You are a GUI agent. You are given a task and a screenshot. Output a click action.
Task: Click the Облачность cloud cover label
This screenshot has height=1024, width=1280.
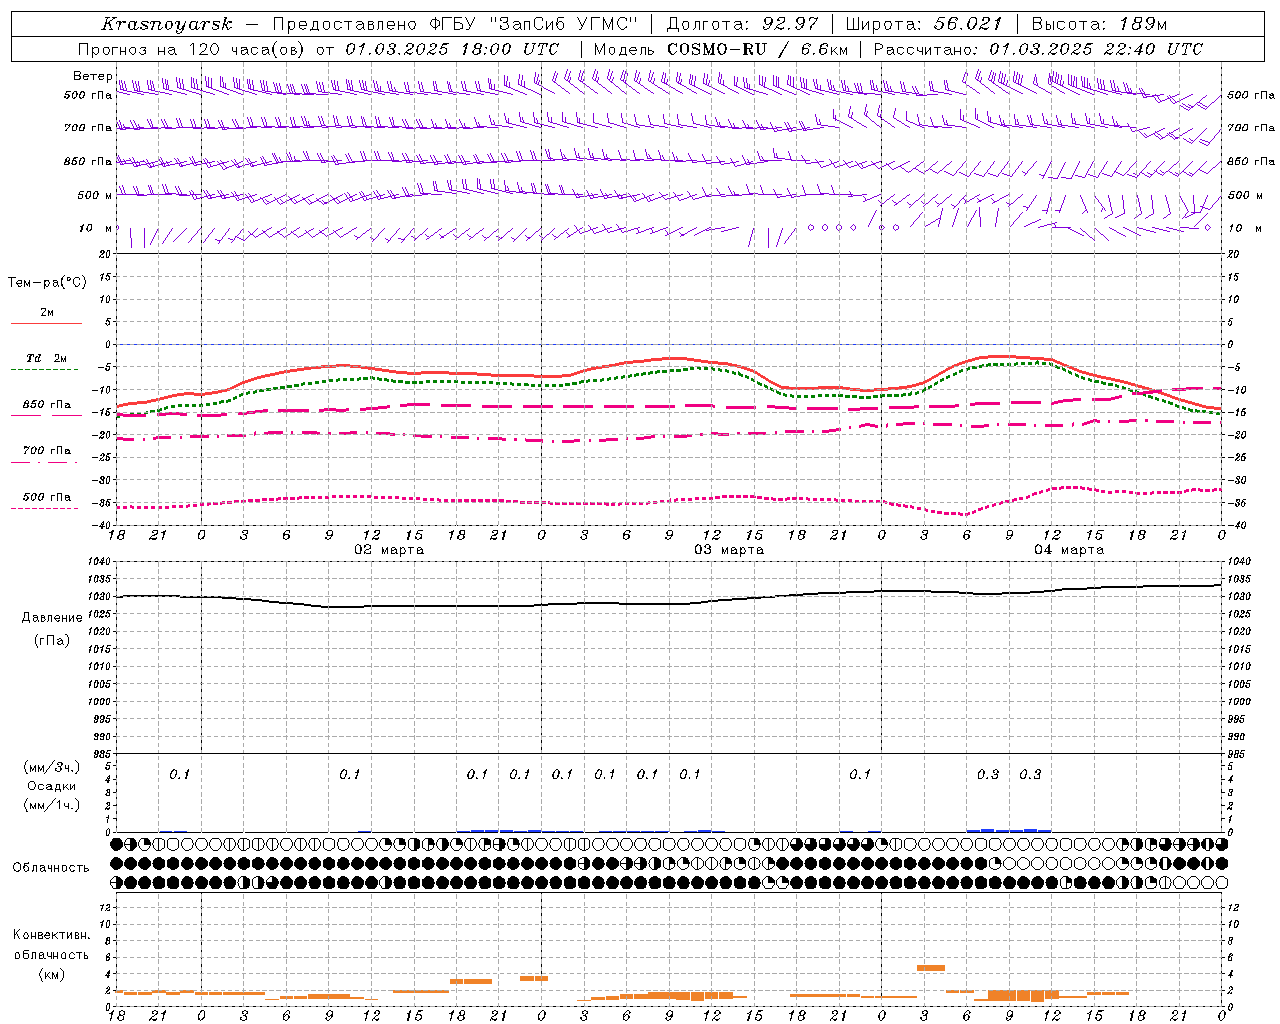point(51,867)
